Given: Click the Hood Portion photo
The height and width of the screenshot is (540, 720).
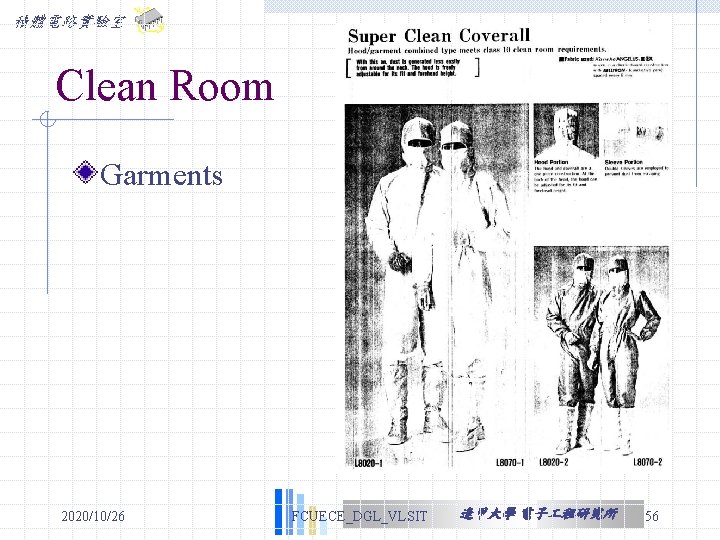Looking at the screenshot, I should point(566,131).
